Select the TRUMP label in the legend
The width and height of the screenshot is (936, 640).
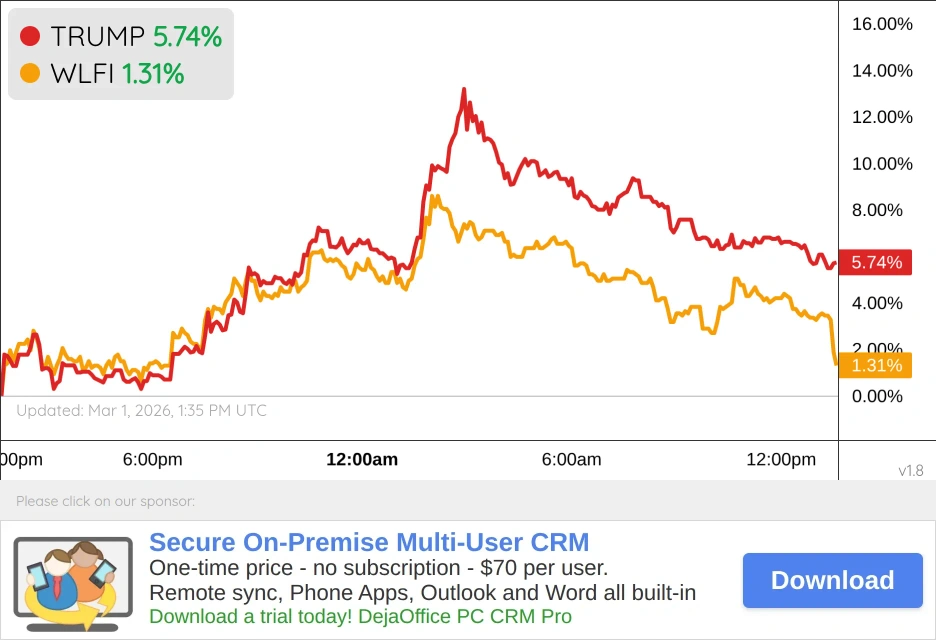click(x=97, y=37)
